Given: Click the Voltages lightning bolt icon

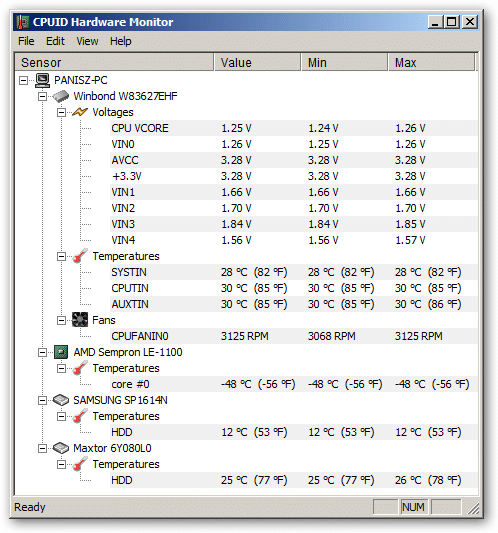Looking at the screenshot, I should tap(80, 112).
